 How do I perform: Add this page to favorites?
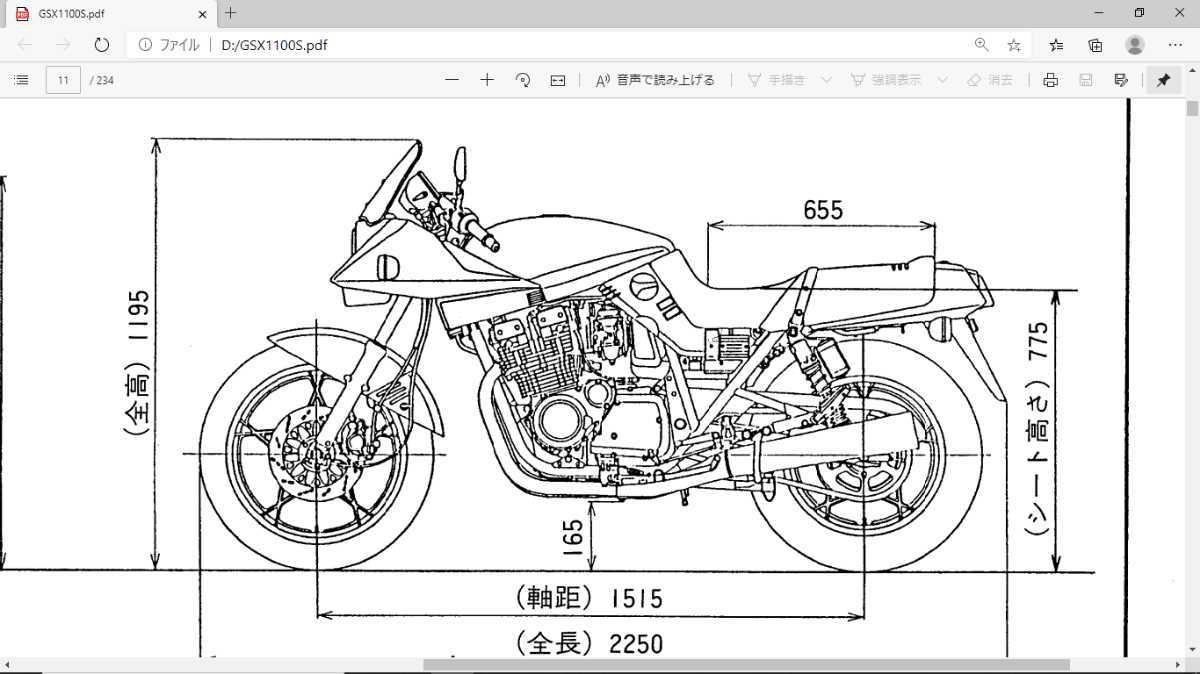point(1013,45)
